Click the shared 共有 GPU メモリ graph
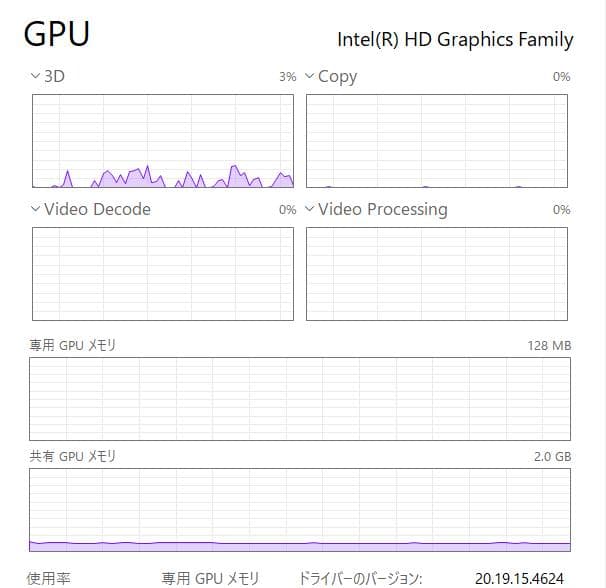Image resolution: width=606 pixels, height=588 pixels. (x=300, y=509)
